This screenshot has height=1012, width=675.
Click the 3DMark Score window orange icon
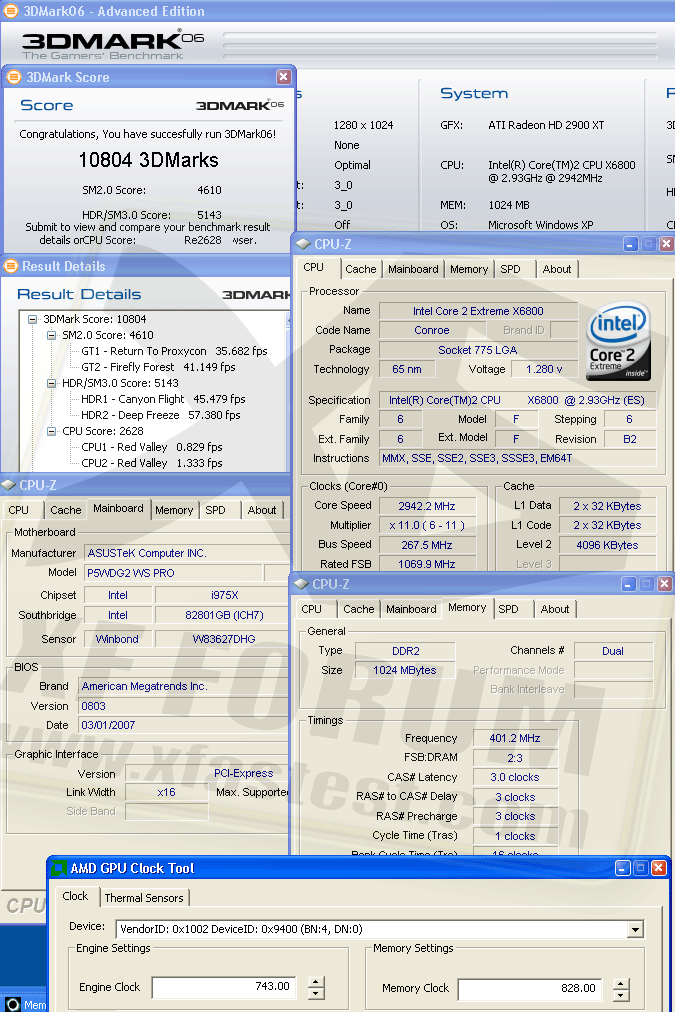pyautogui.click(x=14, y=77)
